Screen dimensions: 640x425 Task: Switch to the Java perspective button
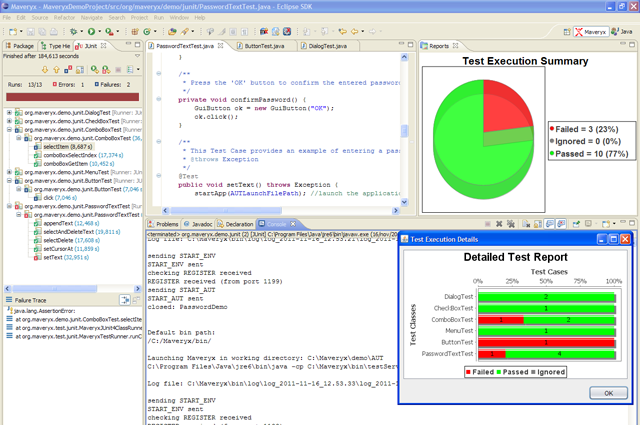pyautogui.click(x=622, y=31)
